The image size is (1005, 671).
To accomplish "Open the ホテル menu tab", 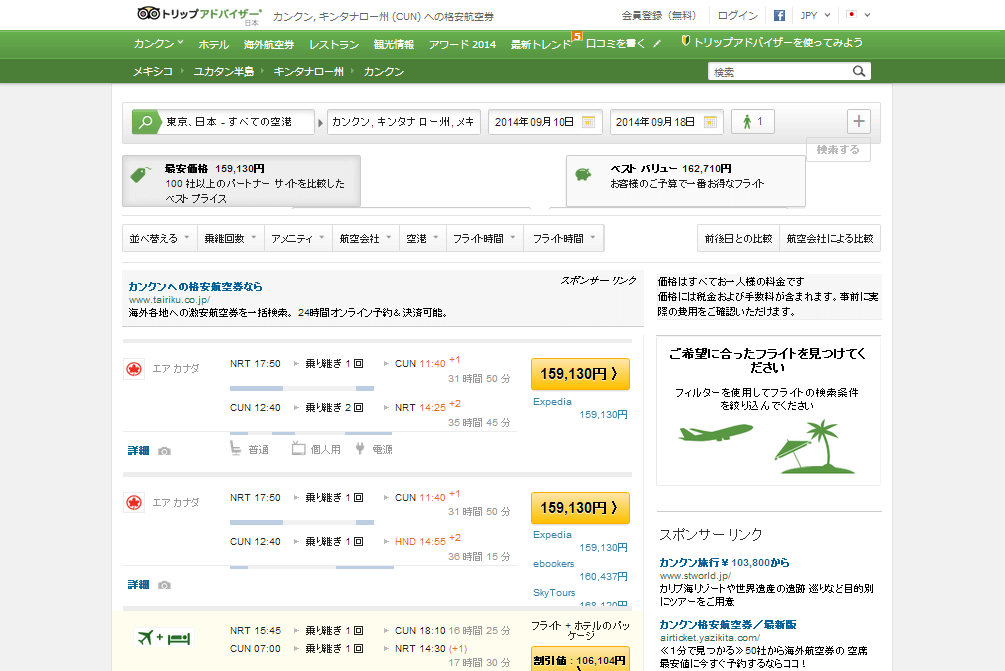I will tap(213, 44).
